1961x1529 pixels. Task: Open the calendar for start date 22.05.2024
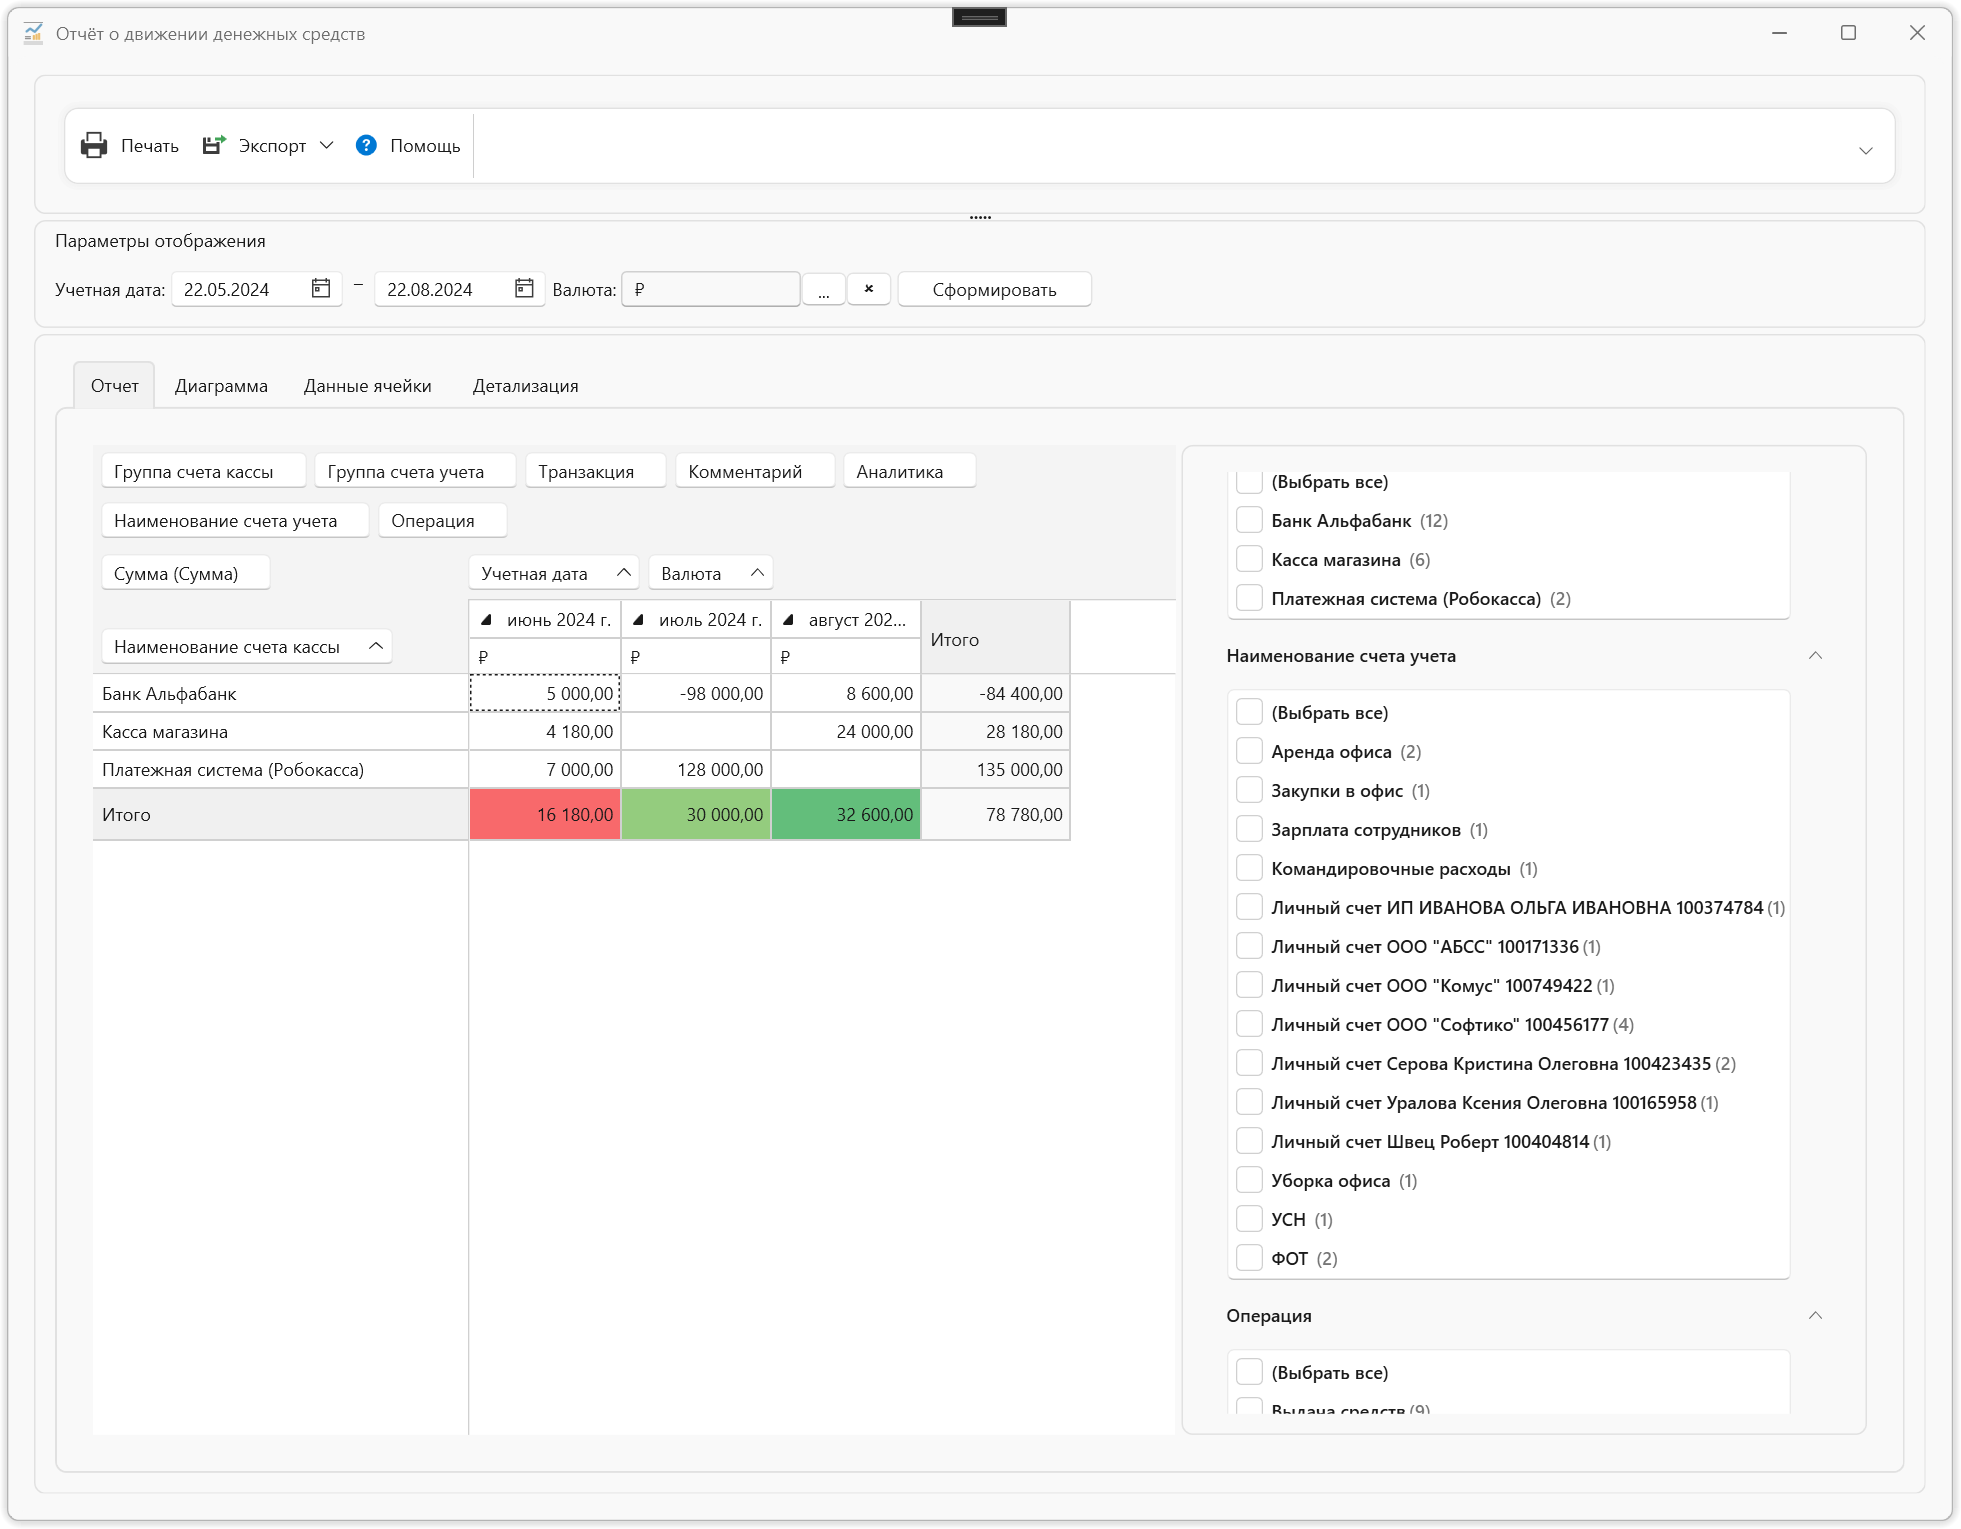[x=321, y=288]
